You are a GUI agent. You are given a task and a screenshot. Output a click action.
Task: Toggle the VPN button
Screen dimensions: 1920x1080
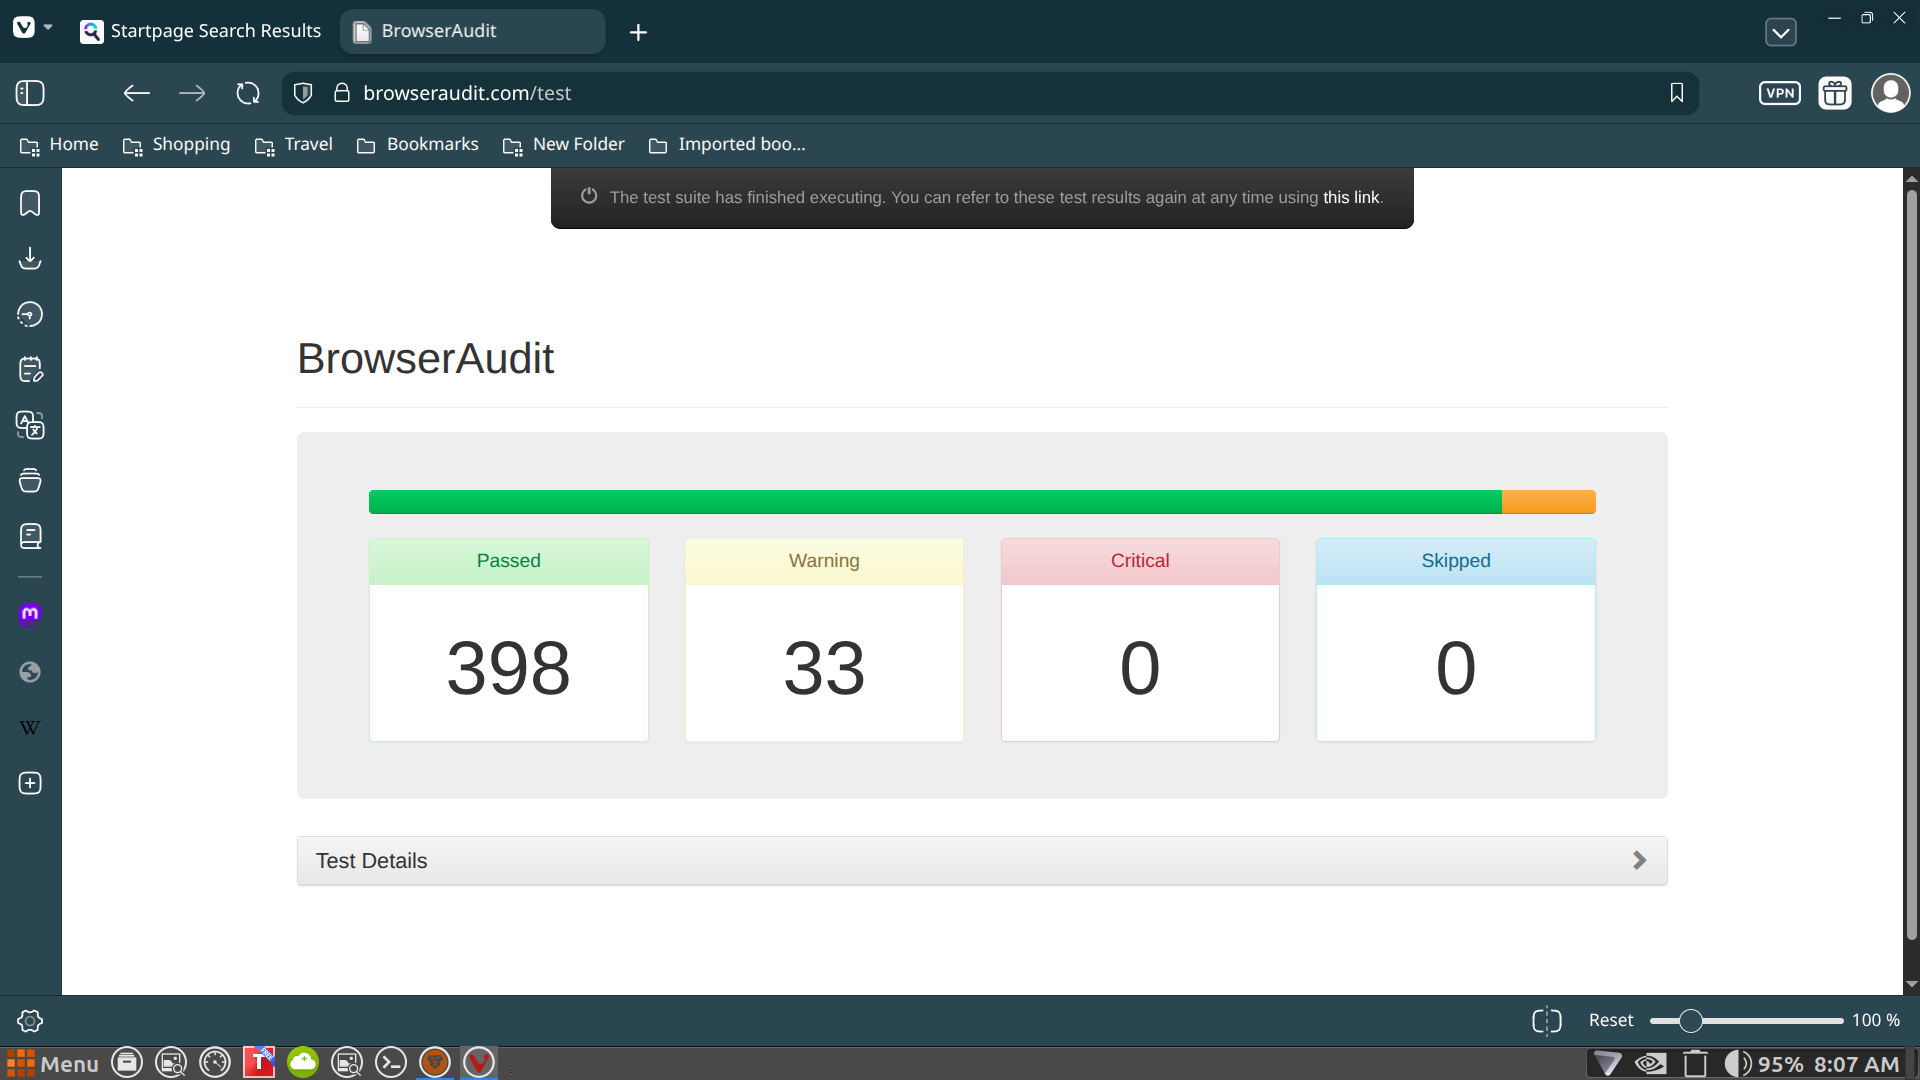(1779, 93)
